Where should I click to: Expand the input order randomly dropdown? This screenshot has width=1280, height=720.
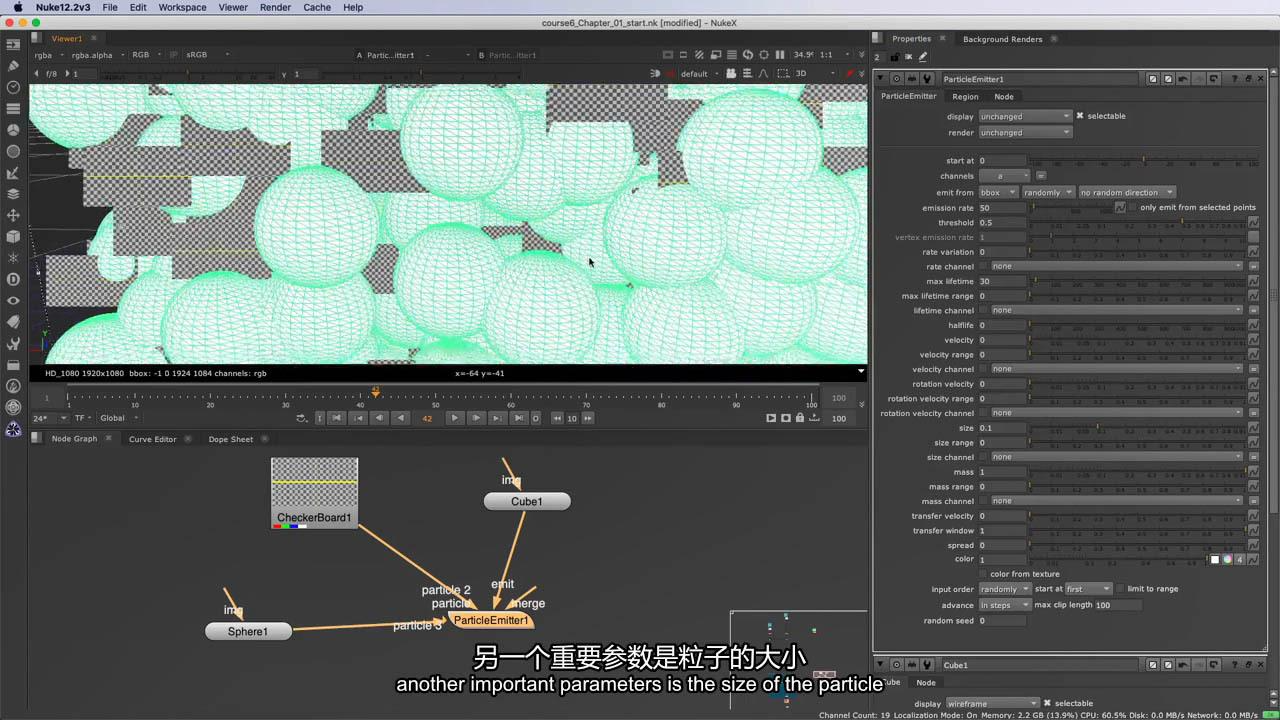tap(1004, 589)
